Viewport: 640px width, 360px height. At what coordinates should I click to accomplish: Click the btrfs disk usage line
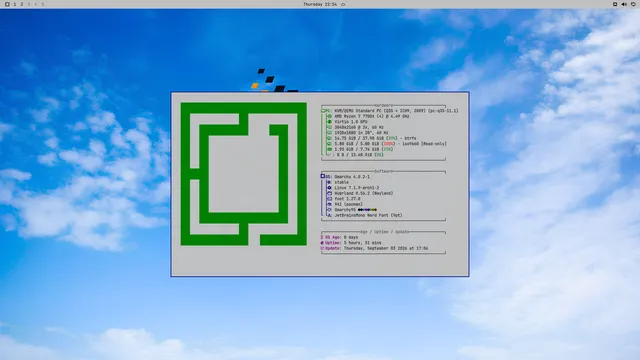375,138
